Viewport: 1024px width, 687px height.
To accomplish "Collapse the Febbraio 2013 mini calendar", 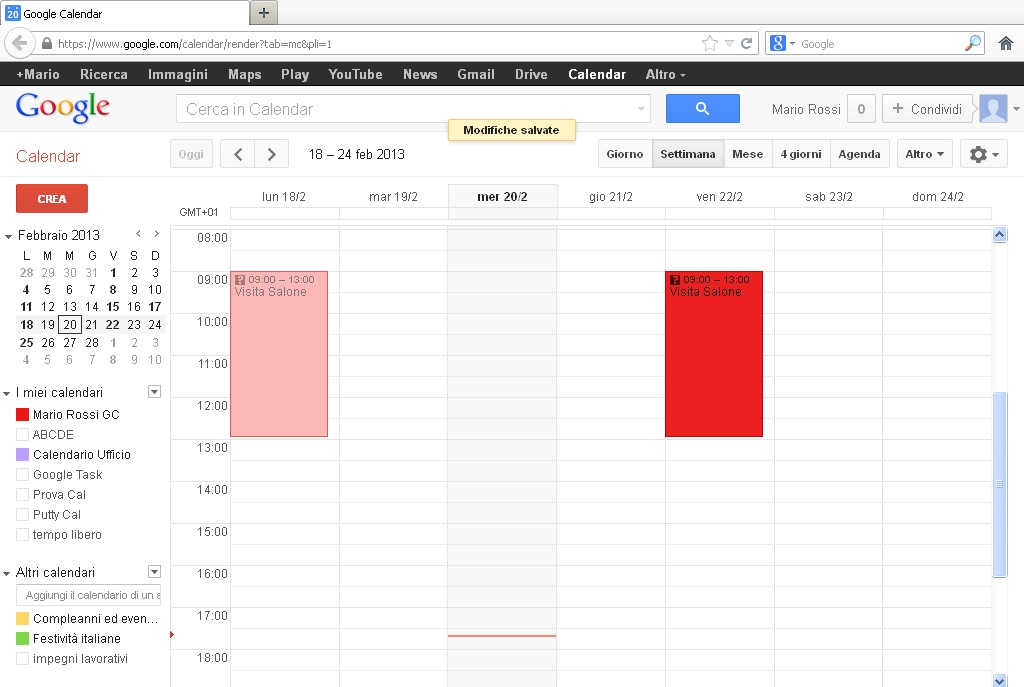I will [x=8, y=236].
